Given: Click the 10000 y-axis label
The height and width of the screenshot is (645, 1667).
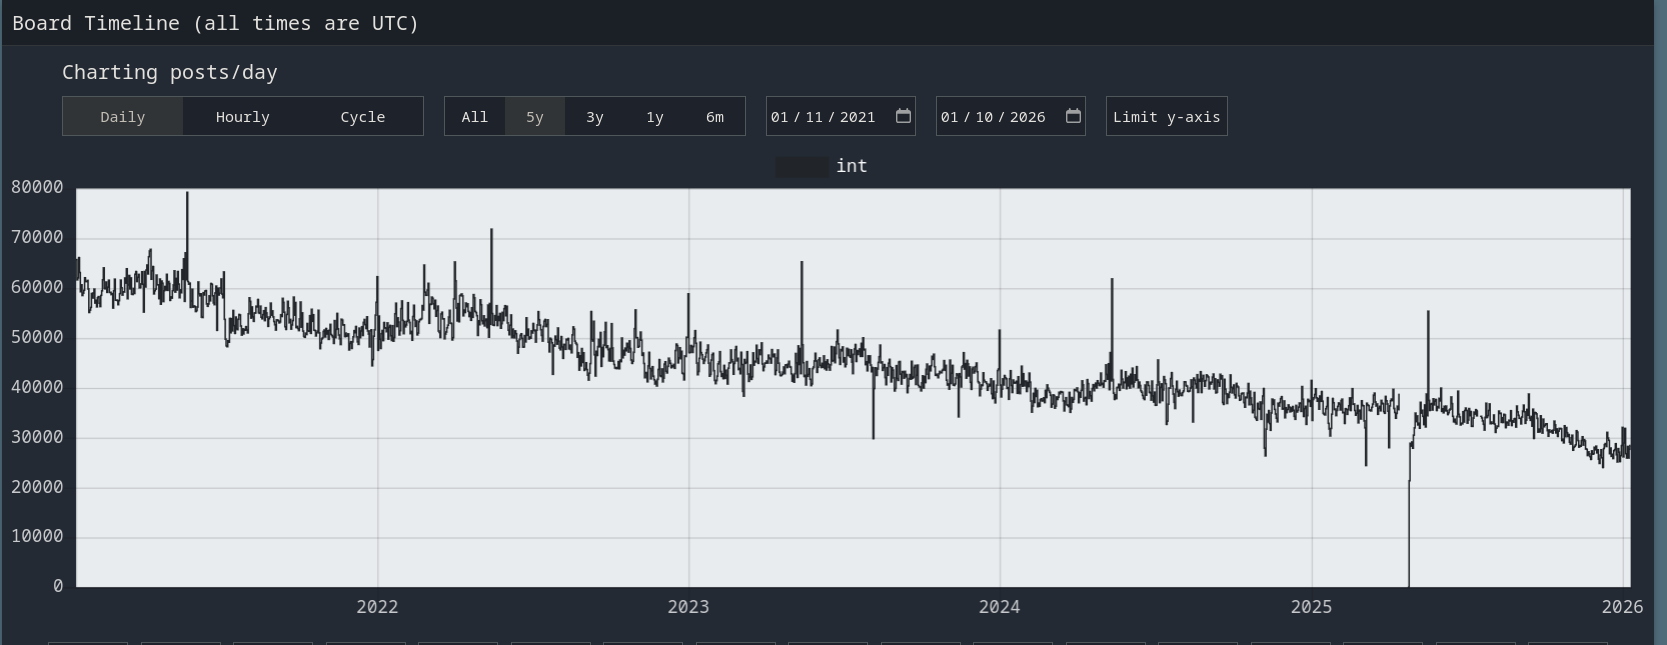Looking at the screenshot, I should point(37,537).
